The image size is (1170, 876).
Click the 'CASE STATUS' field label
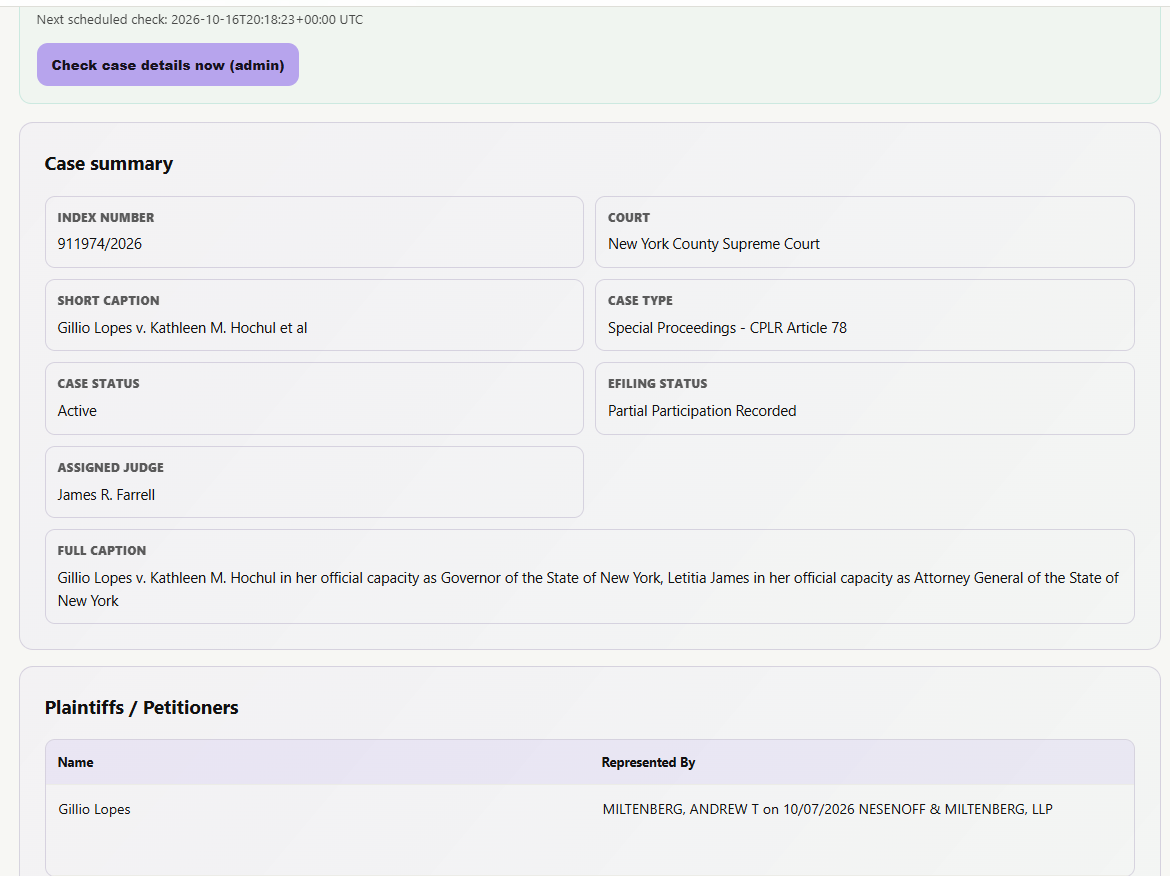[98, 383]
